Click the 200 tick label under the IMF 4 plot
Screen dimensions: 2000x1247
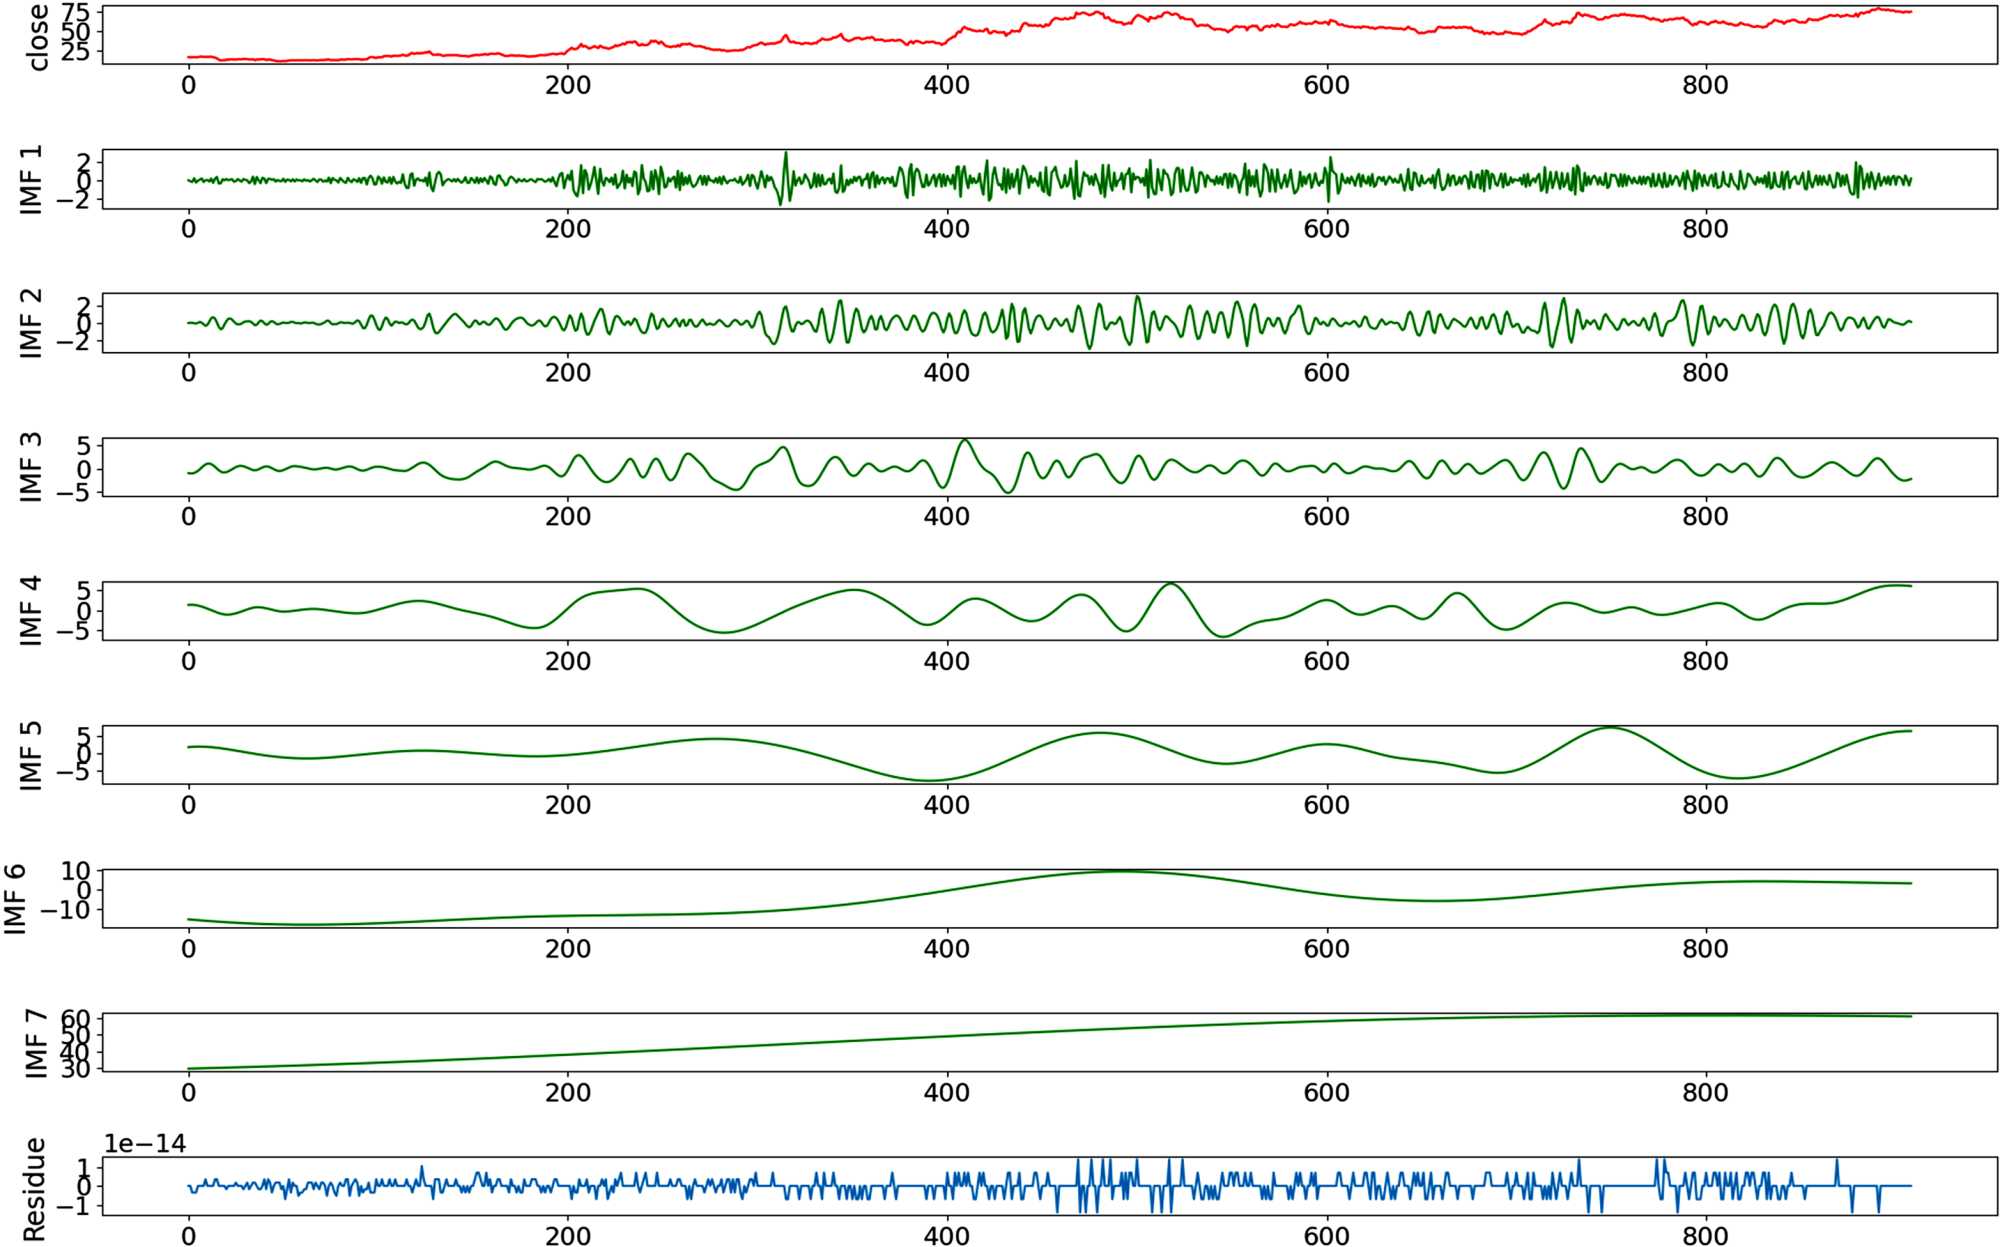(567, 661)
